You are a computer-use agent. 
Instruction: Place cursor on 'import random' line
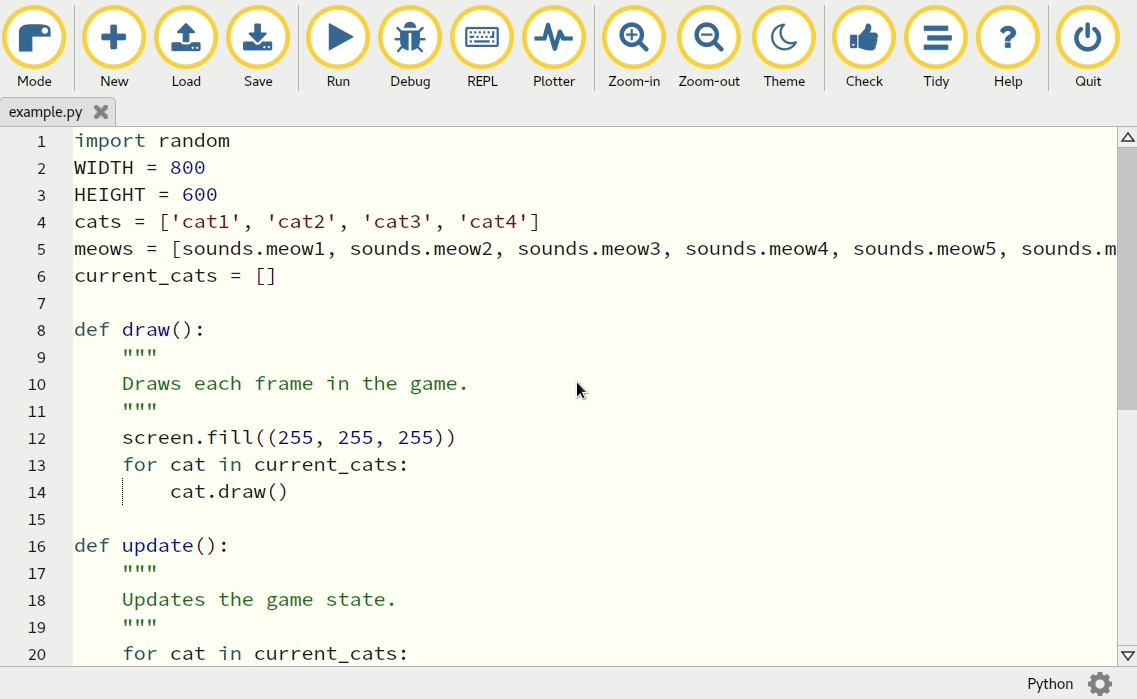[152, 141]
